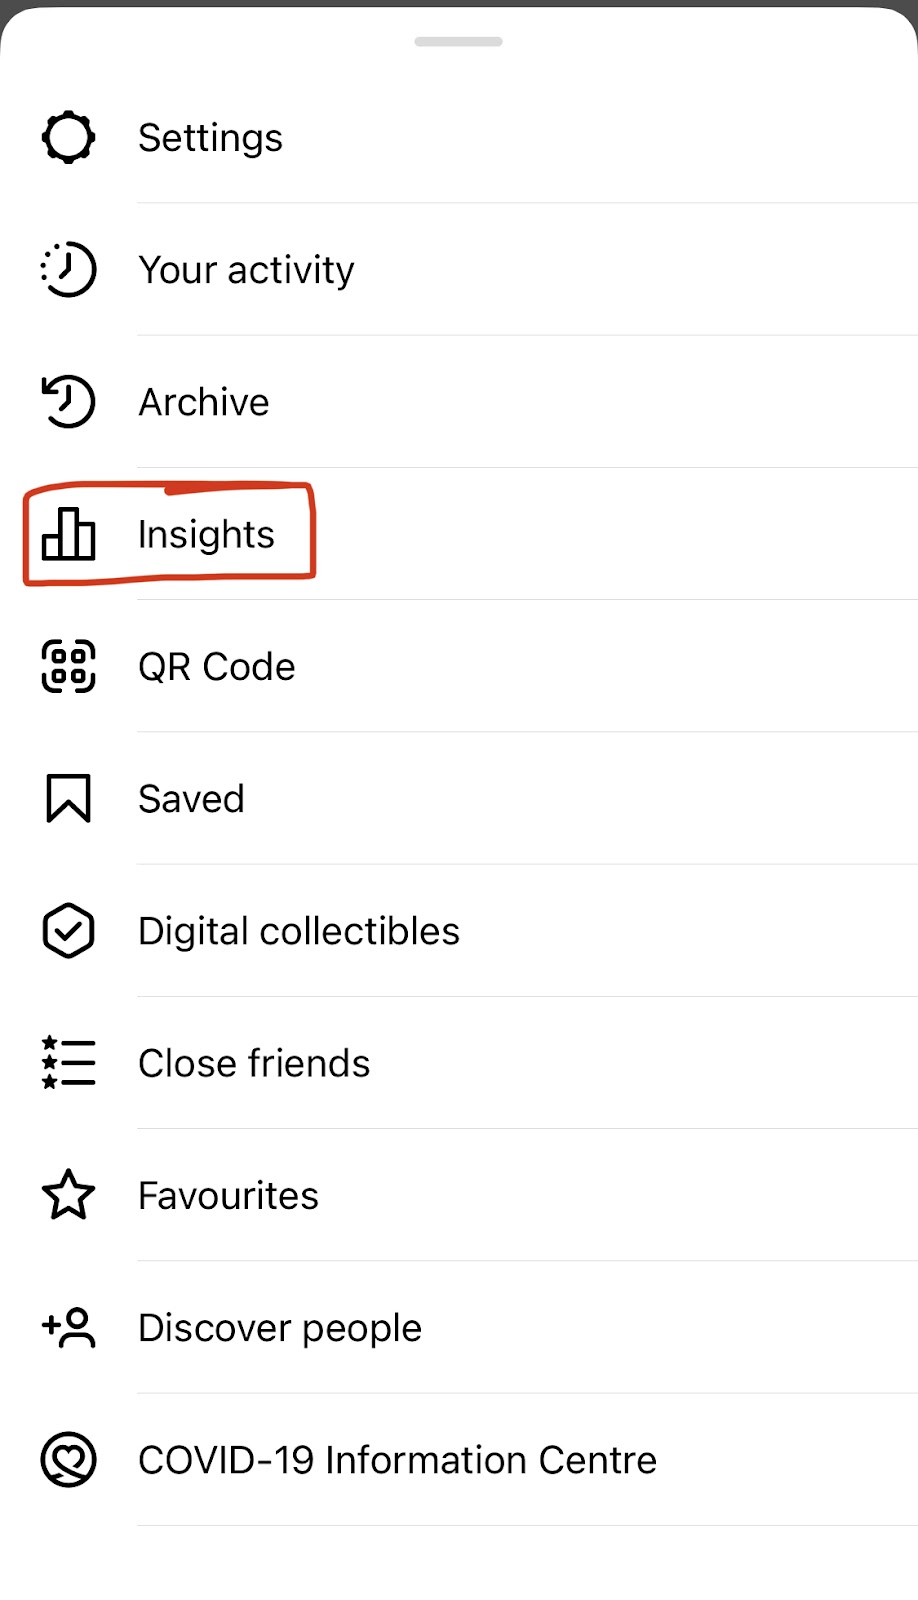918x1600 pixels.
Task: Open COVID-19 Information Centre text
Action: (x=397, y=1460)
